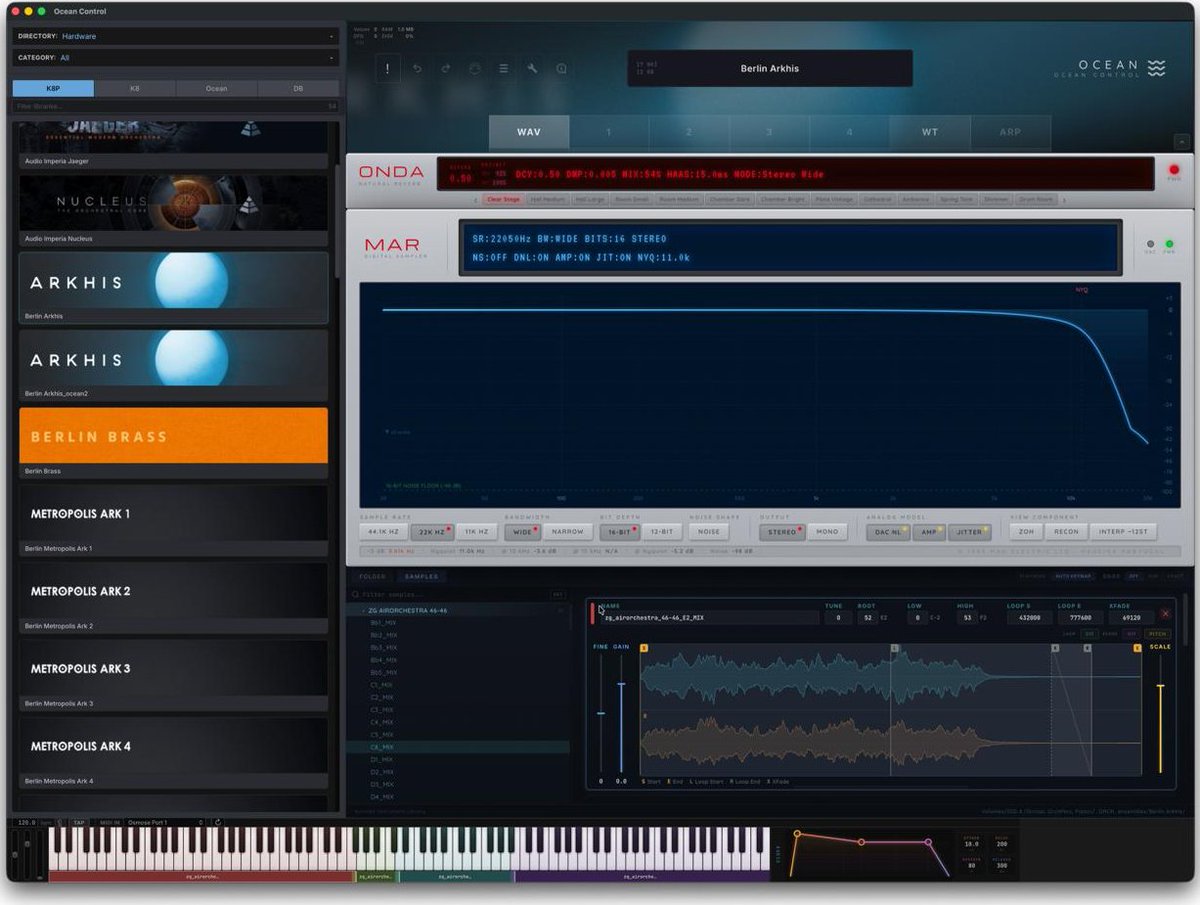
Task: Select NARROW bandwidth
Action: (568, 532)
